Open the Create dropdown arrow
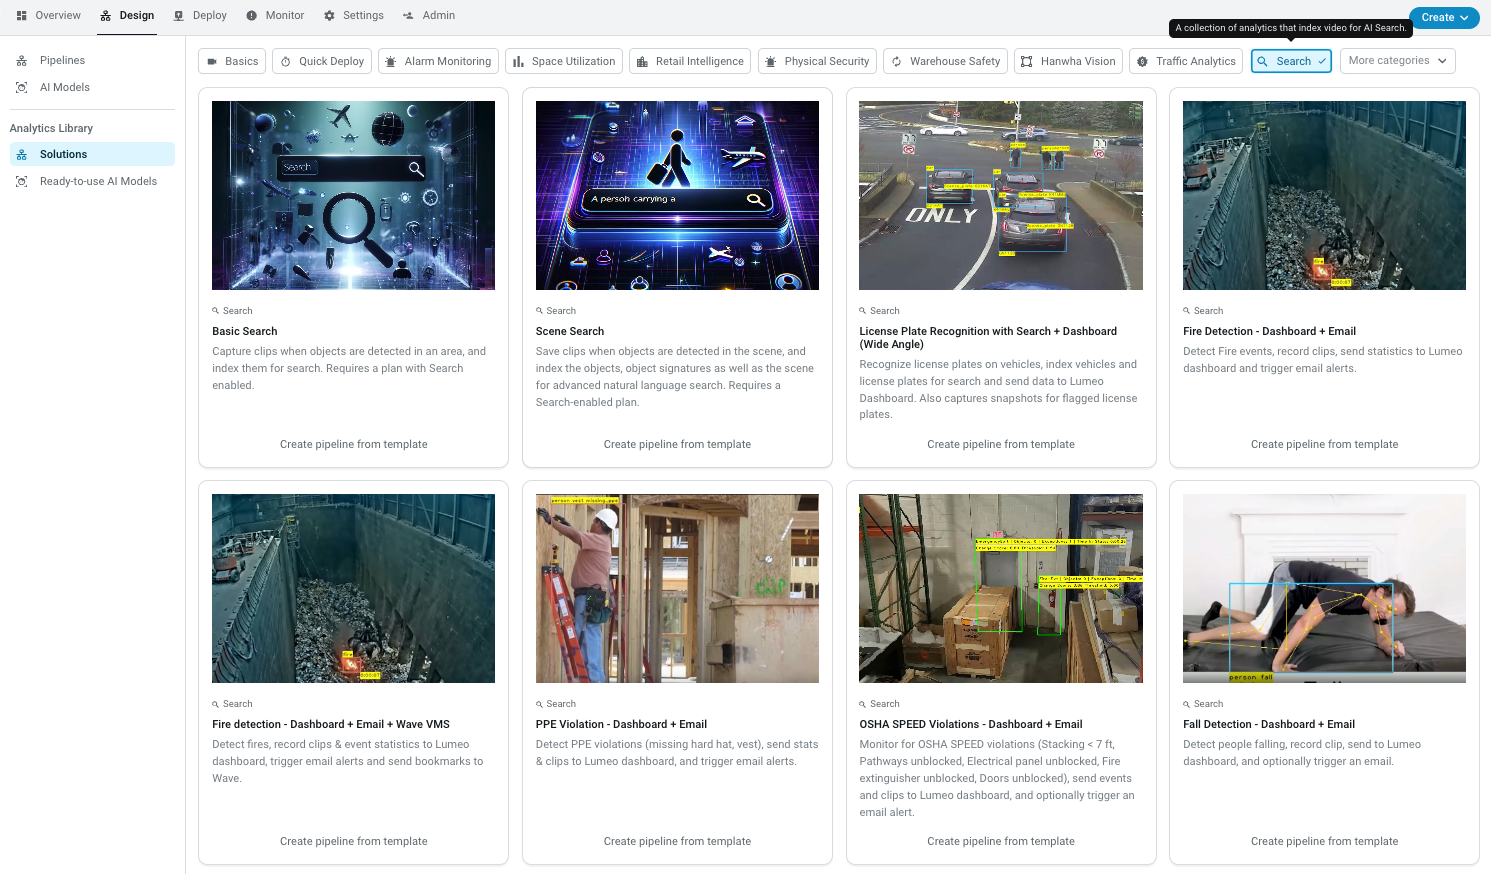 pos(1465,17)
